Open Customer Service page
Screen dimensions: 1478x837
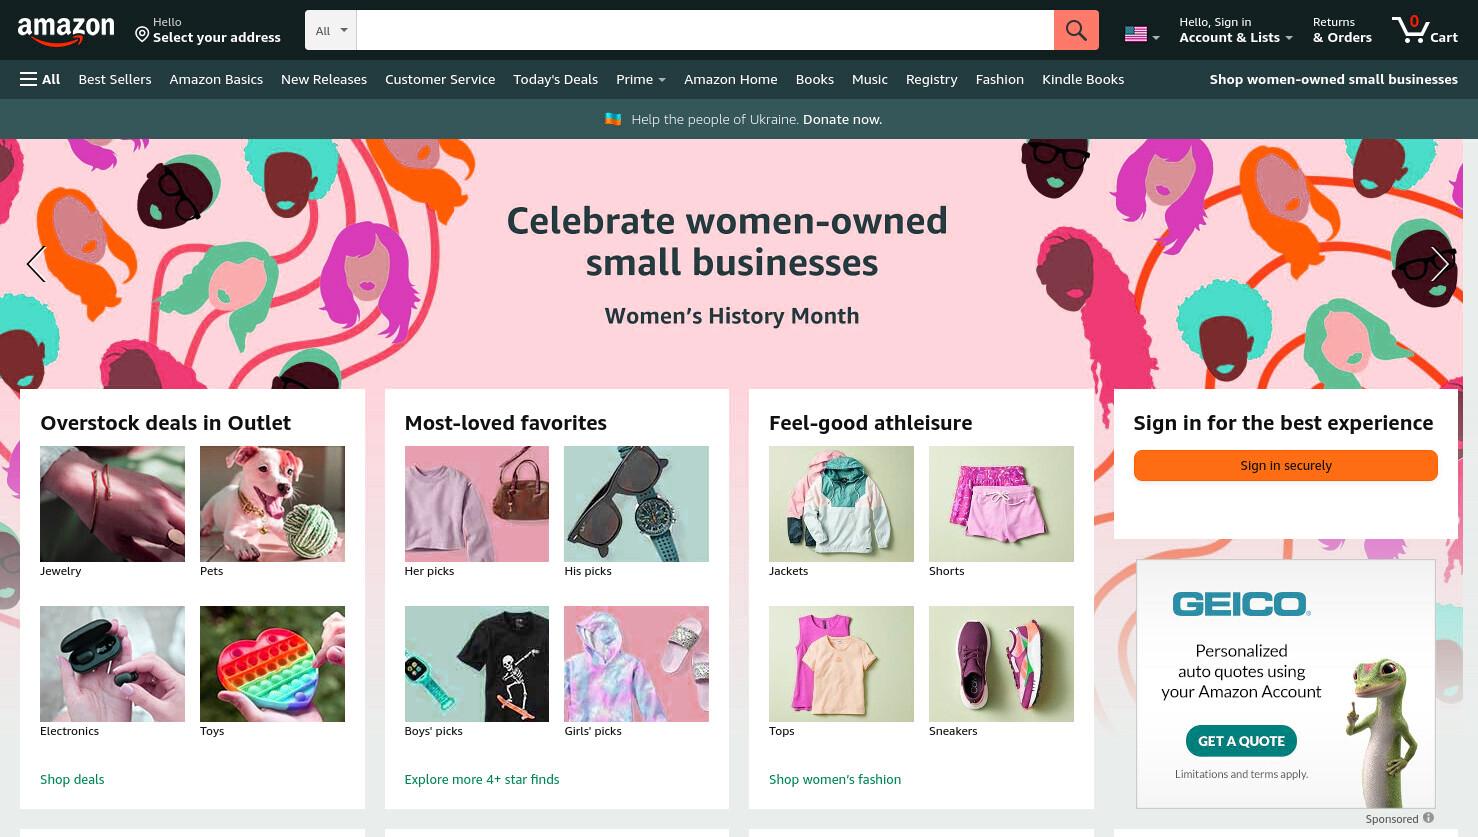(x=440, y=79)
